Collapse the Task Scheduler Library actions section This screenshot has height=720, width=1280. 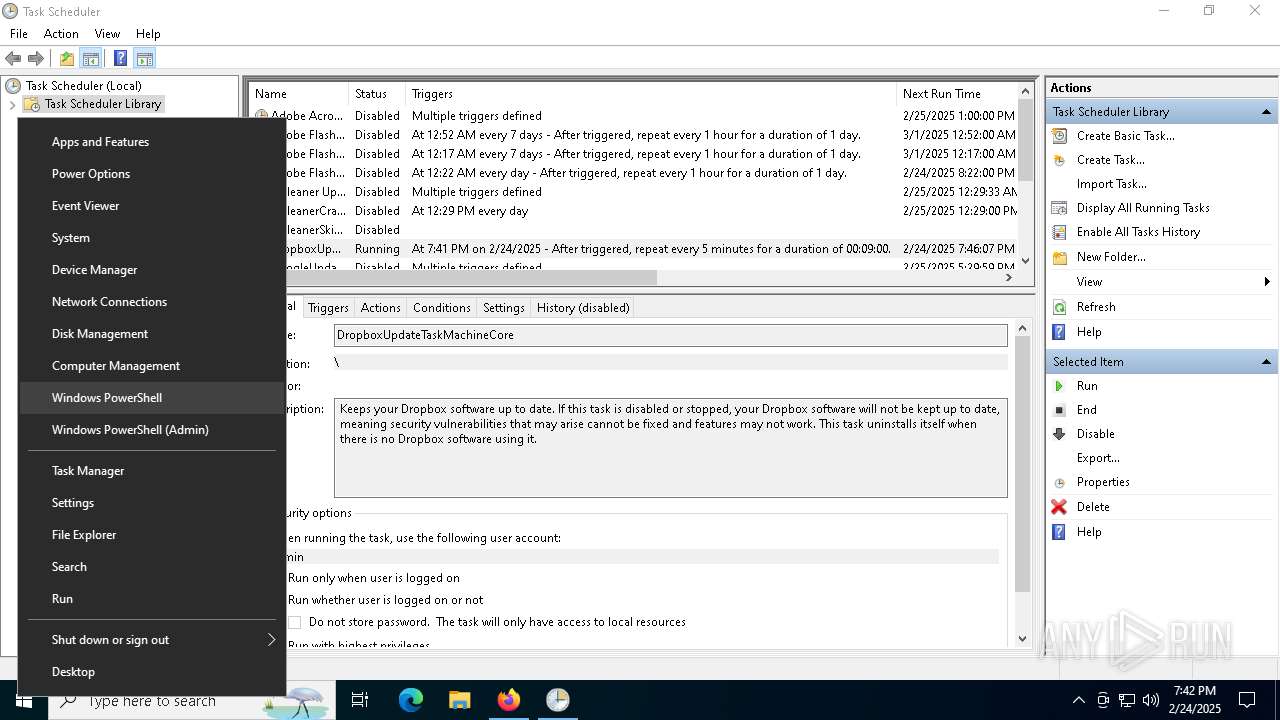pyautogui.click(x=1266, y=112)
